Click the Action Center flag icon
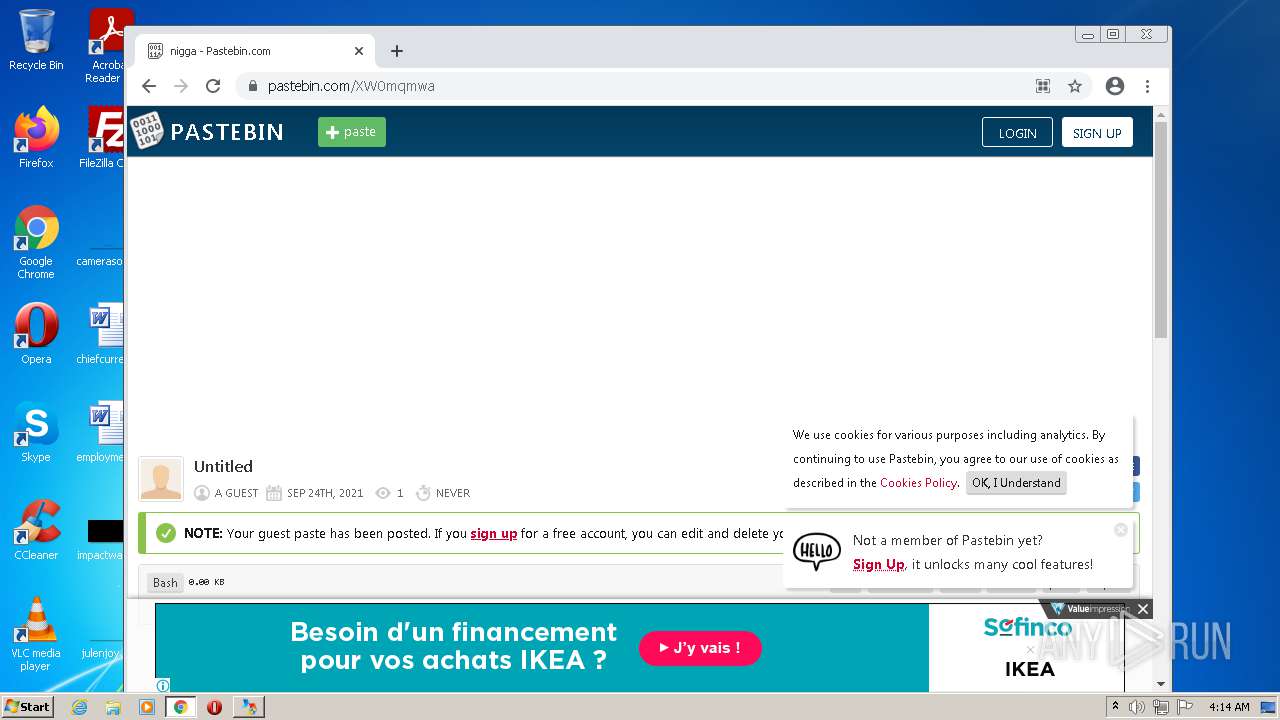 [x=1185, y=707]
